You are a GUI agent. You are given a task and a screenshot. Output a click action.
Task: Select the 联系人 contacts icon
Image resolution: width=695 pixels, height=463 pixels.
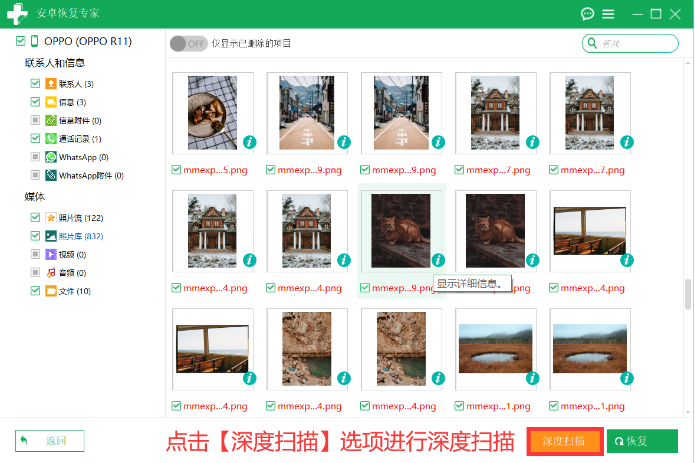click(51, 84)
